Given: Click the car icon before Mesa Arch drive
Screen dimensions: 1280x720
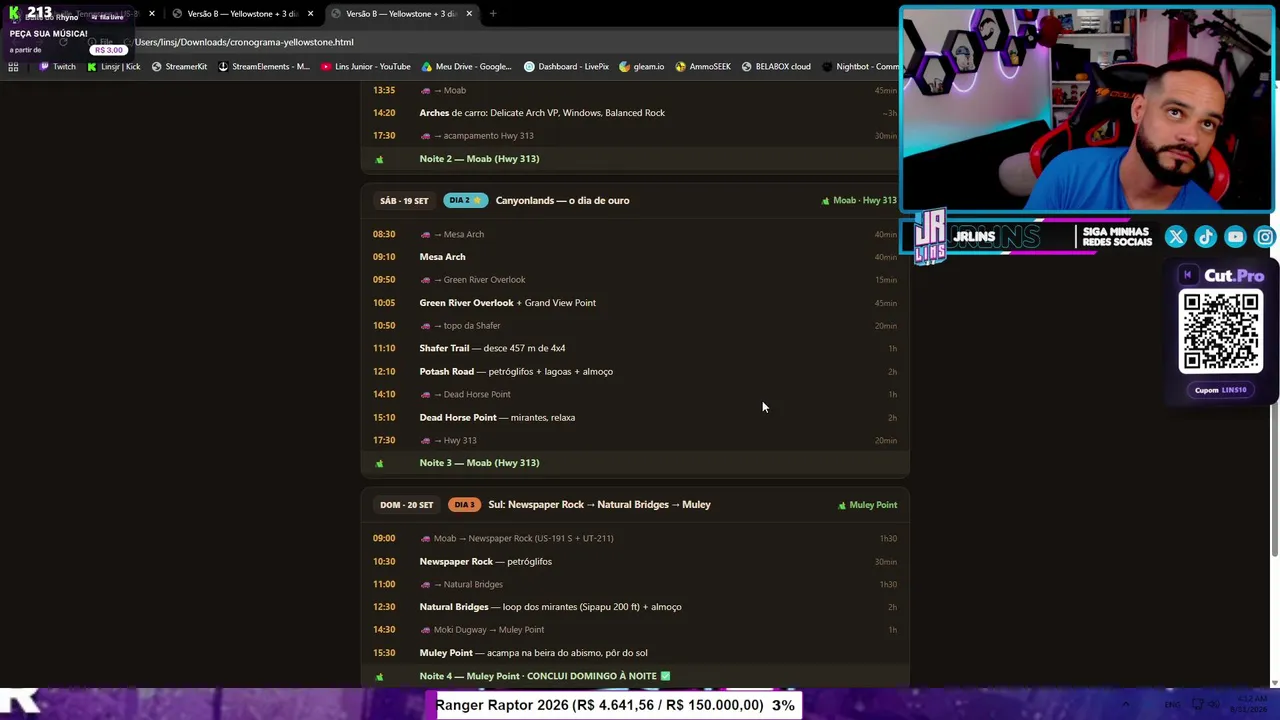Looking at the screenshot, I should pos(425,234).
